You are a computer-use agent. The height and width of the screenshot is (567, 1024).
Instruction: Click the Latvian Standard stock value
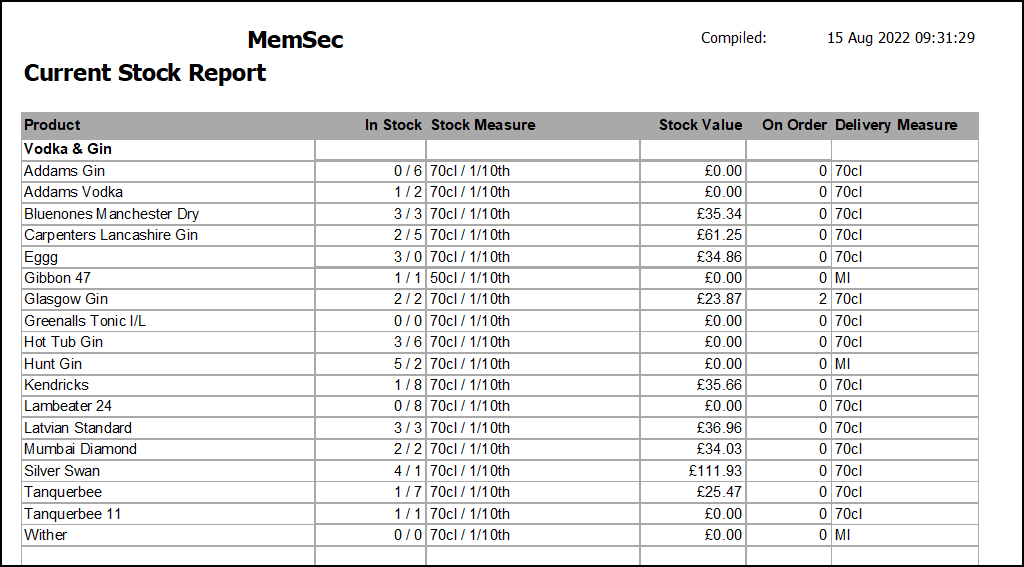(x=720, y=428)
